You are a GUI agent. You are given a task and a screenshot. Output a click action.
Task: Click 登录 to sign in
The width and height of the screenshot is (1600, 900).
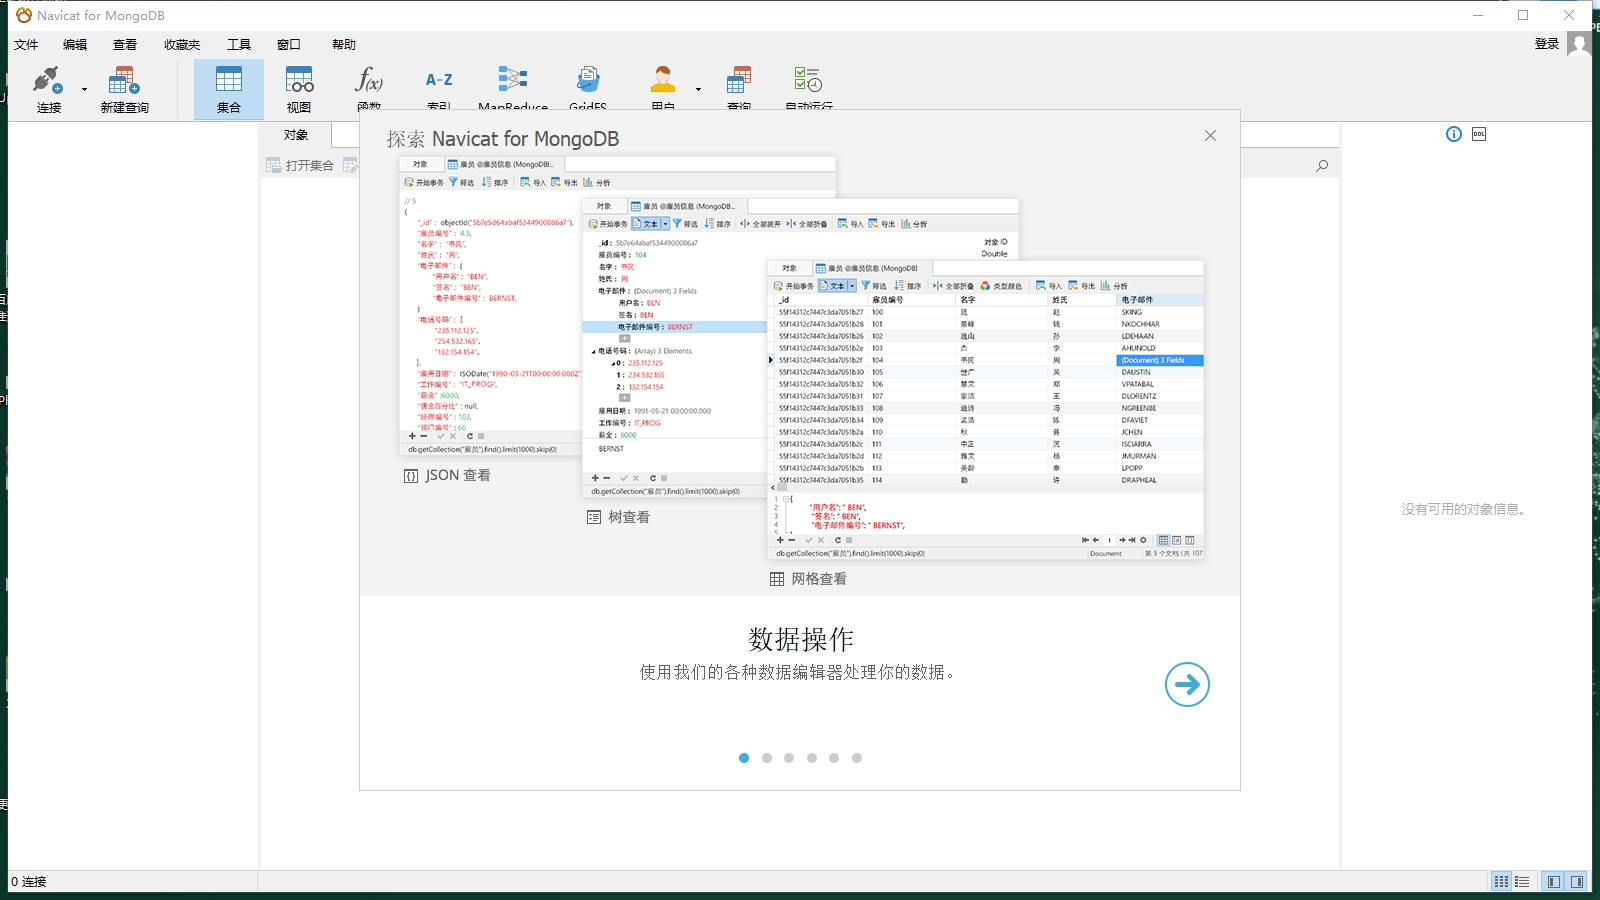(x=1547, y=44)
